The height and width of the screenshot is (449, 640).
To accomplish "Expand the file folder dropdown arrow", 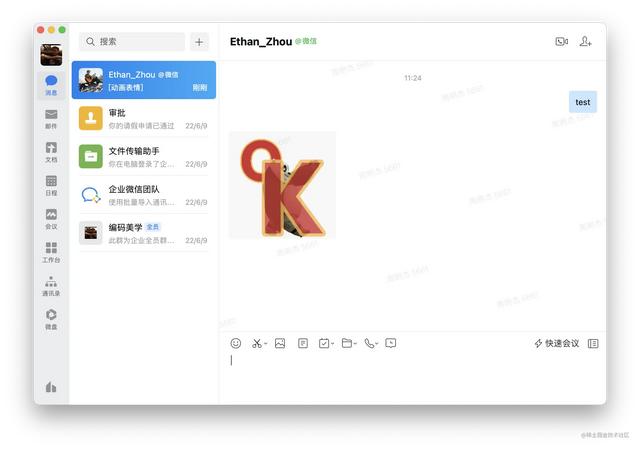I will [x=355, y=344].
